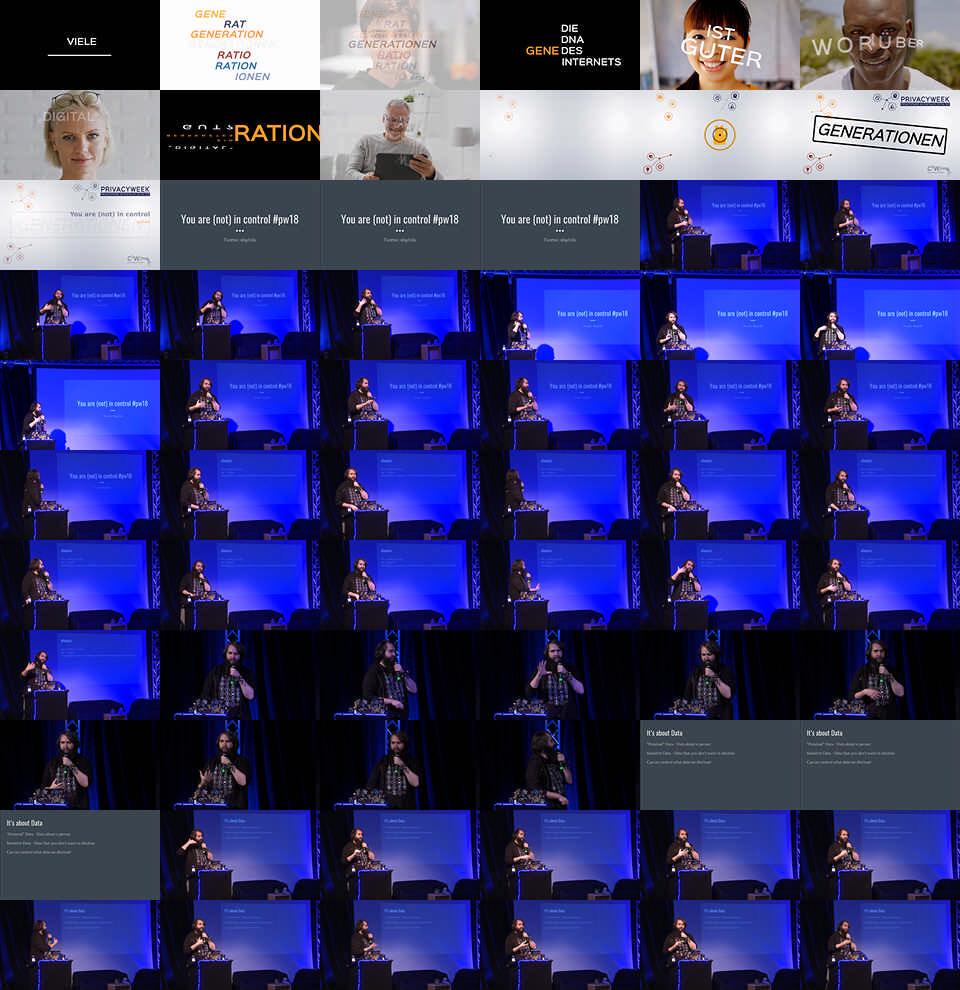Select the third gray '#pw18' title slide
Screen dimensions: 960x990
[x=560, y=225]
